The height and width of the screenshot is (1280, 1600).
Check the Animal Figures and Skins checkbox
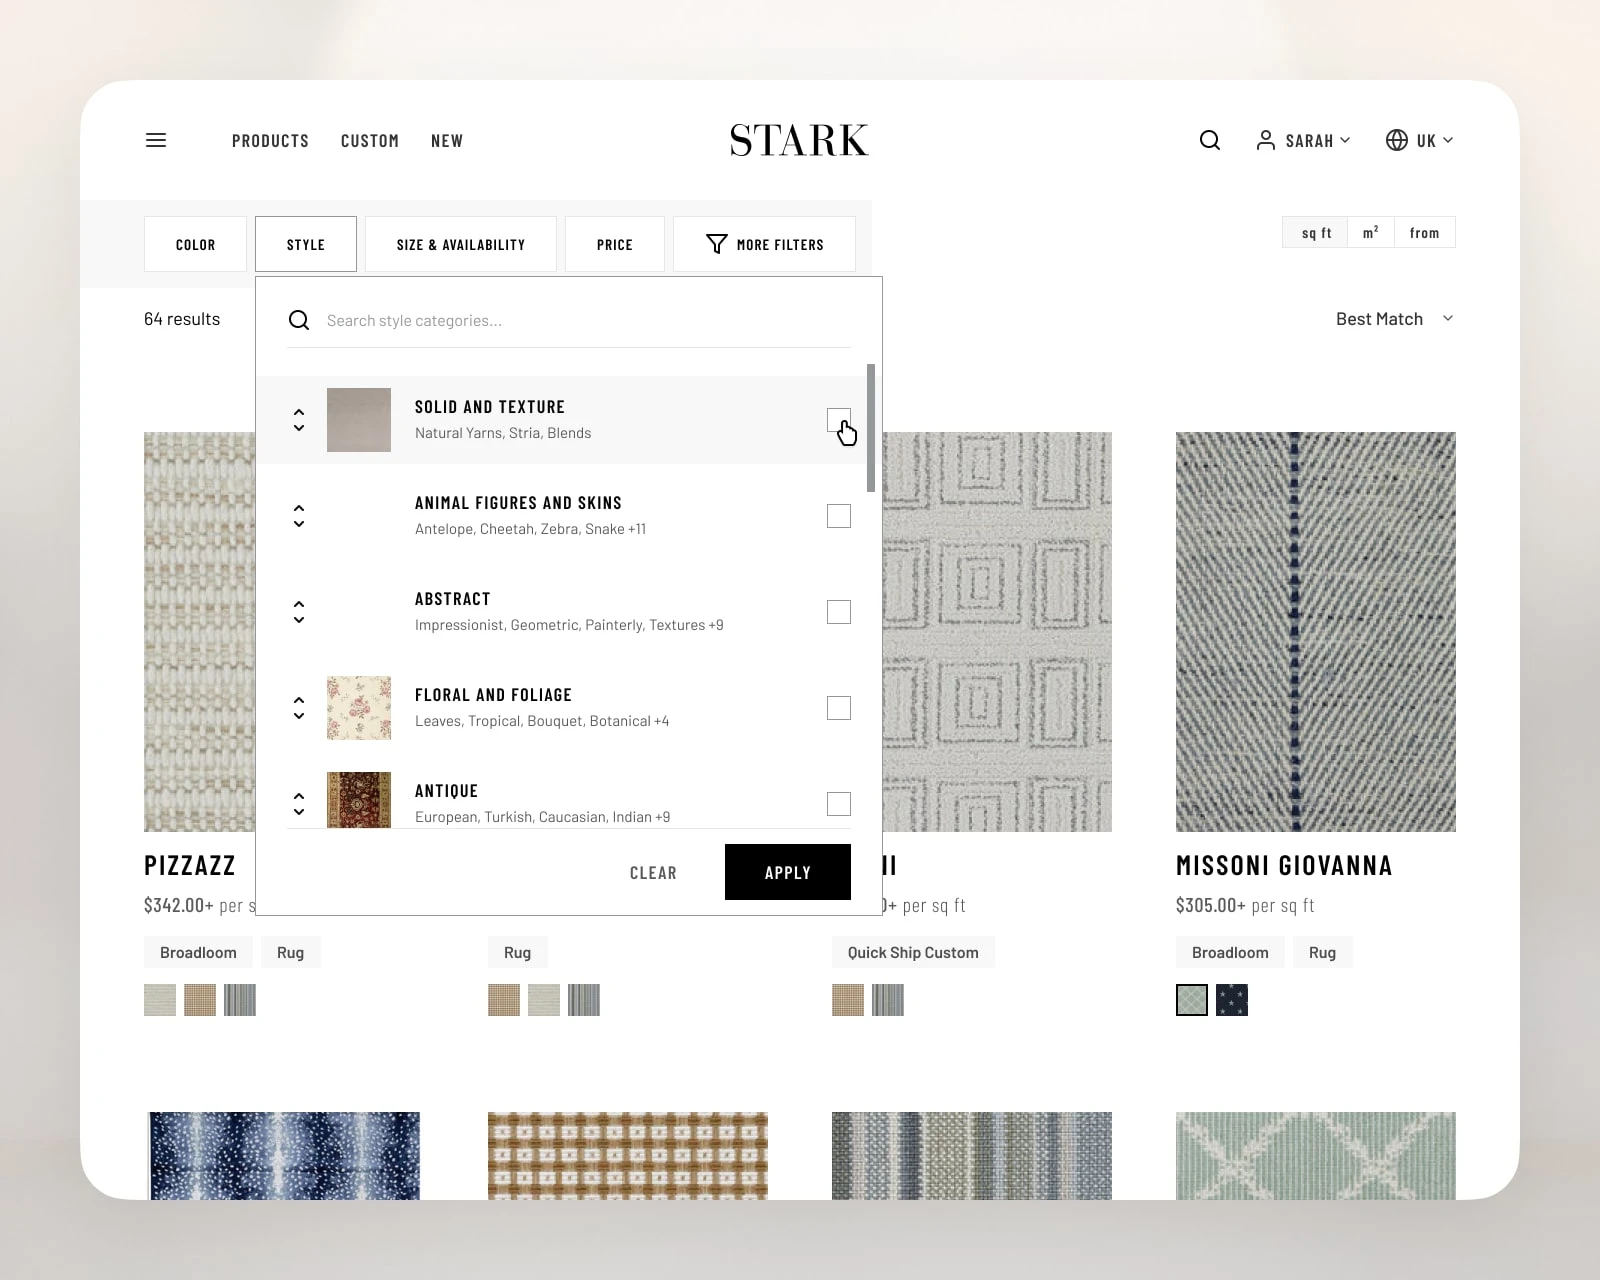(839, 516)
